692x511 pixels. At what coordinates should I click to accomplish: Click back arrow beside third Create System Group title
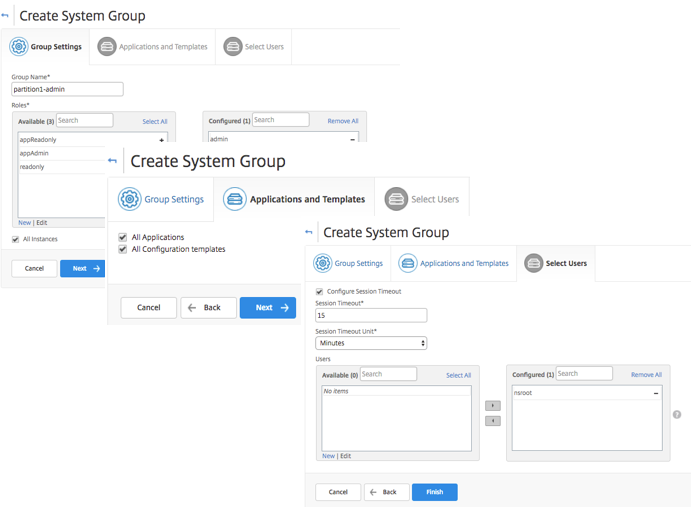click(309, 232)
